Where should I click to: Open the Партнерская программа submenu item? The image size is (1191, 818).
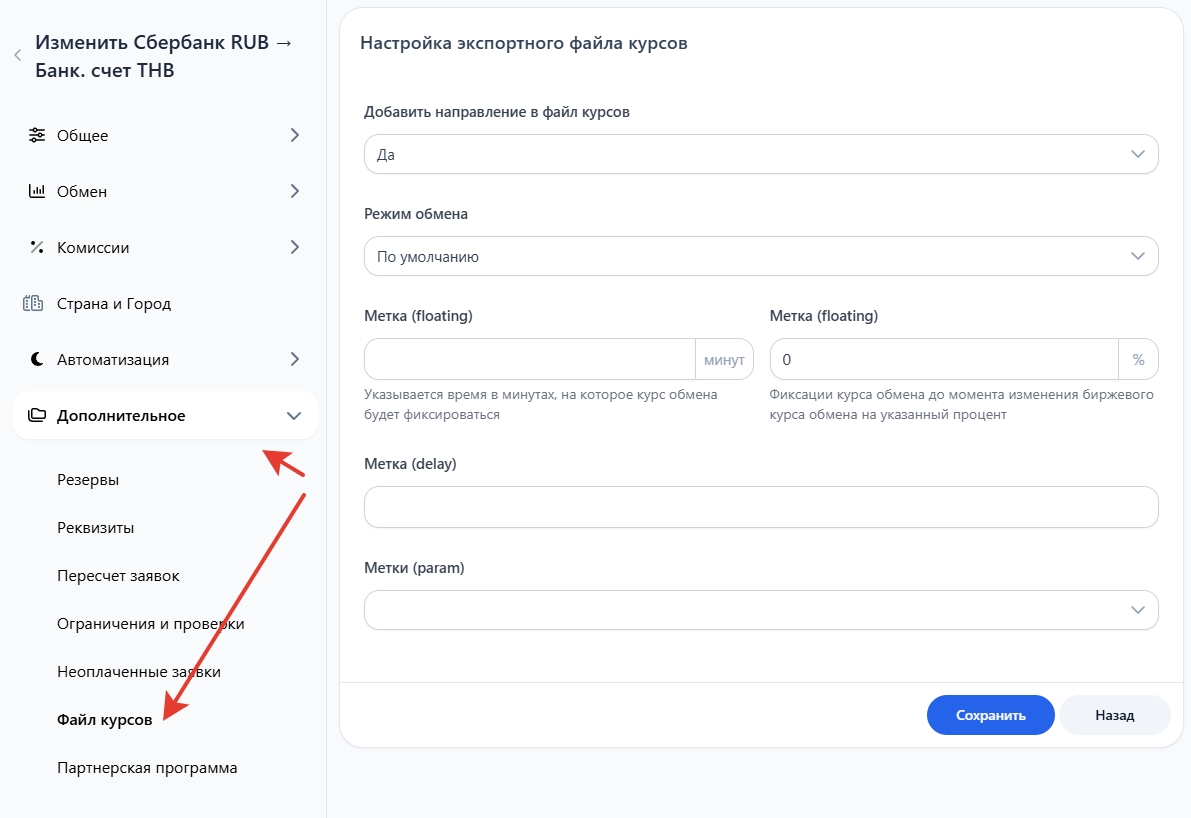pos(147,768)
